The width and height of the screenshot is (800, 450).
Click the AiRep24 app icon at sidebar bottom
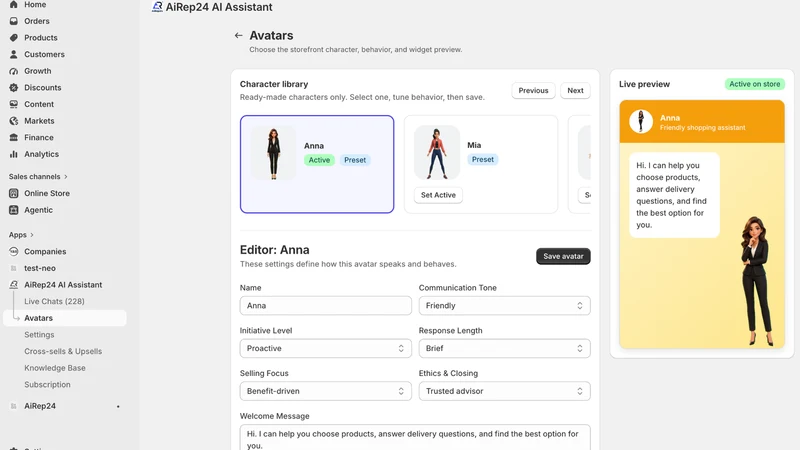14,406
